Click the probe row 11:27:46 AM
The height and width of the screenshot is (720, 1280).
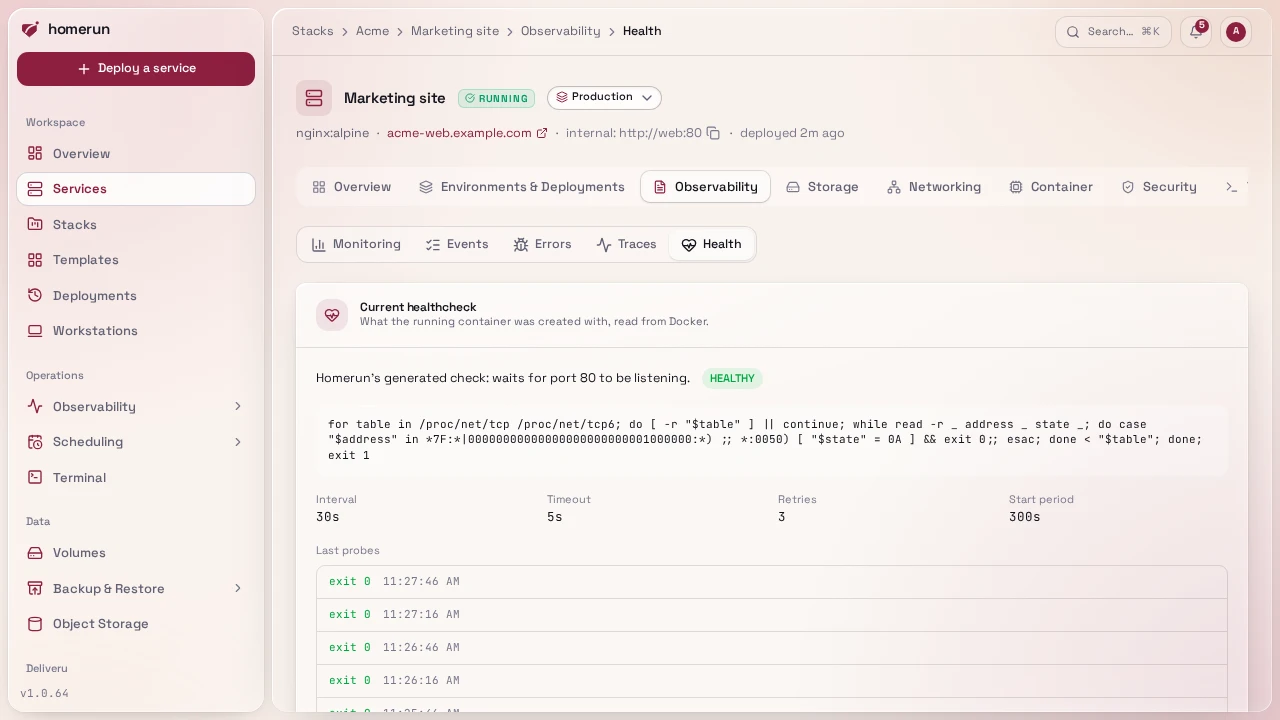(772, 582)
